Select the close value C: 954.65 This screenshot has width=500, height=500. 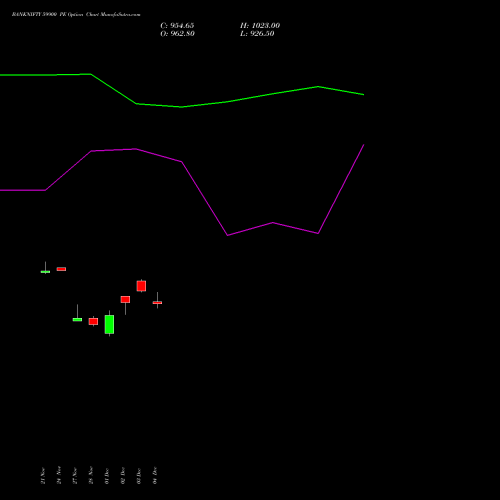click(177, 26)
